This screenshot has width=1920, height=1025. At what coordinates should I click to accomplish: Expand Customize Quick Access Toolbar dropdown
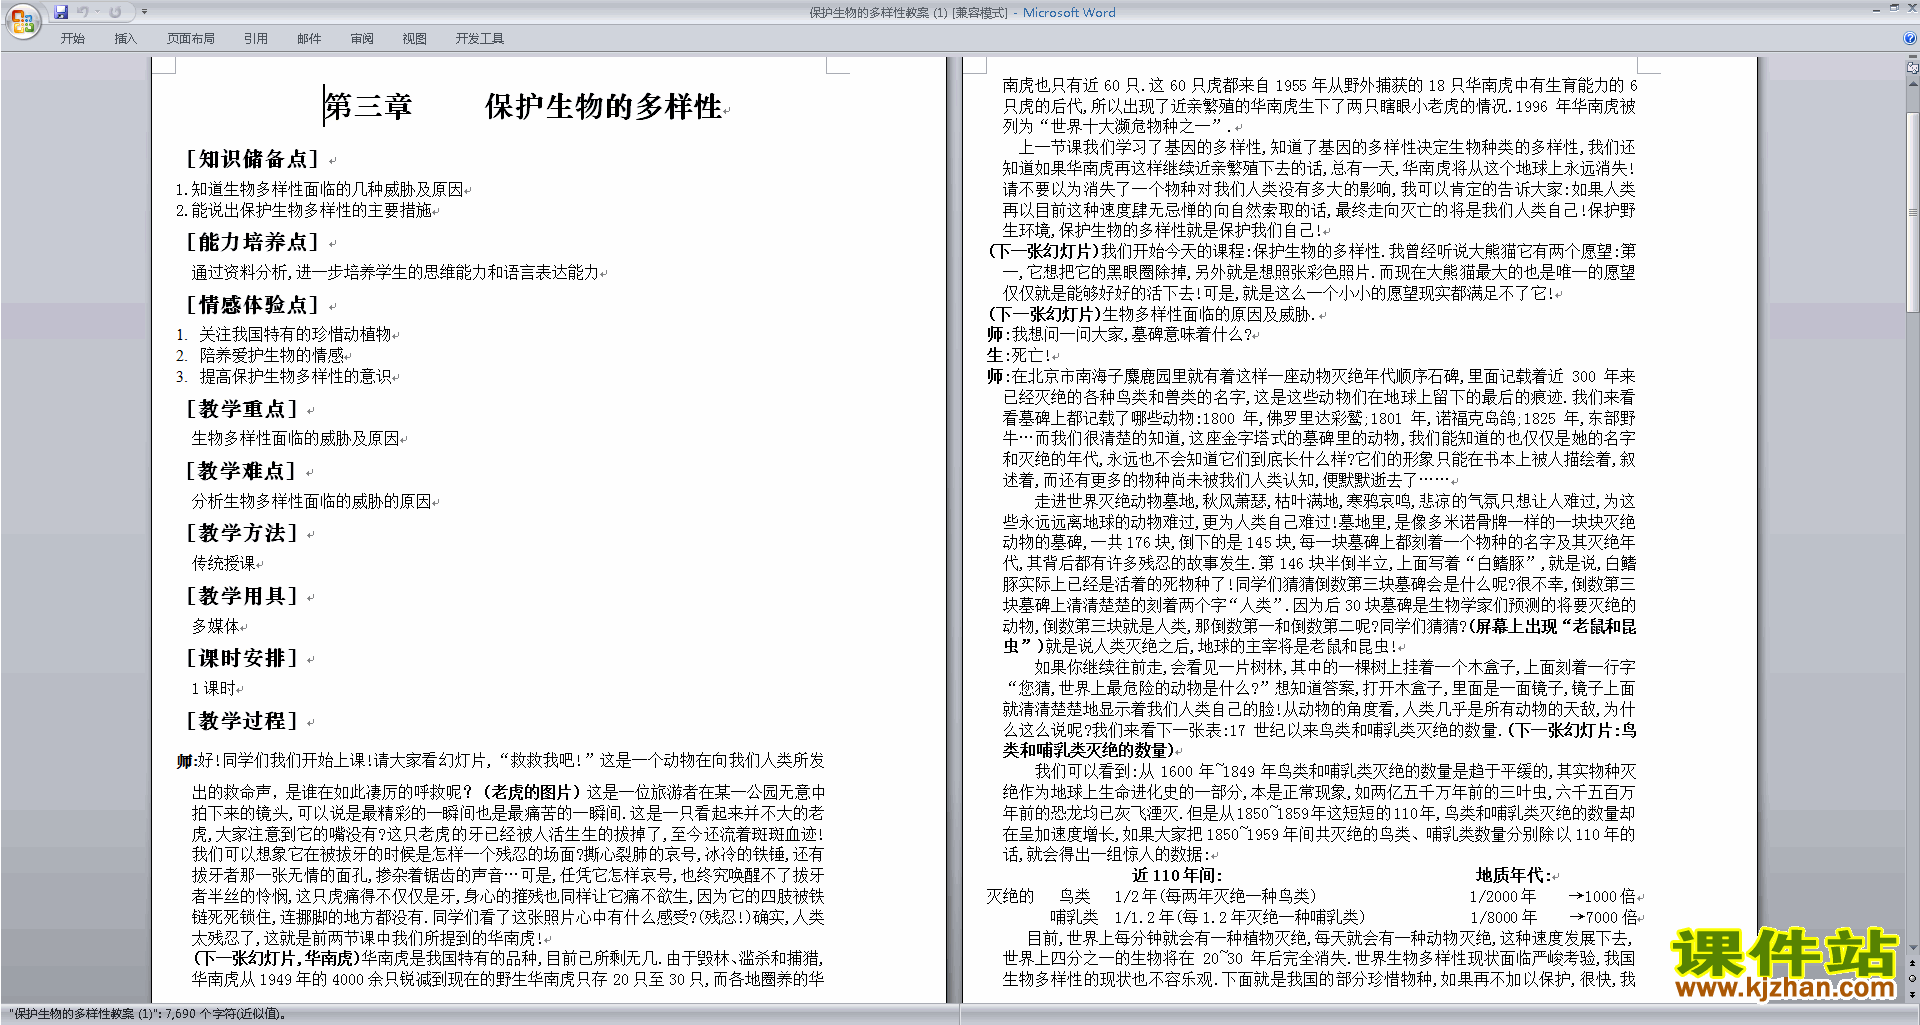pos(144,12)
